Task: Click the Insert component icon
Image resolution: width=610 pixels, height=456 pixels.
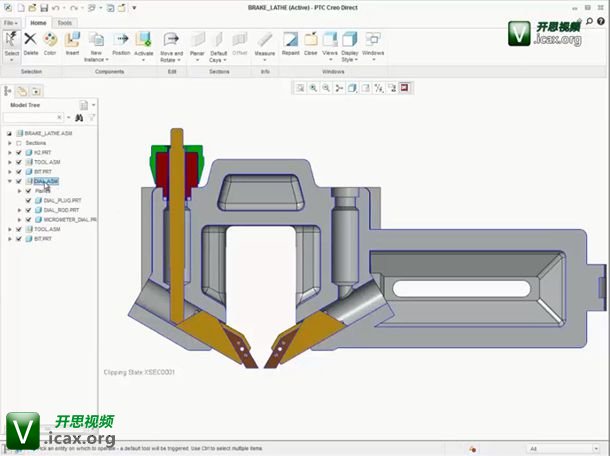Action: pos(73,42)
